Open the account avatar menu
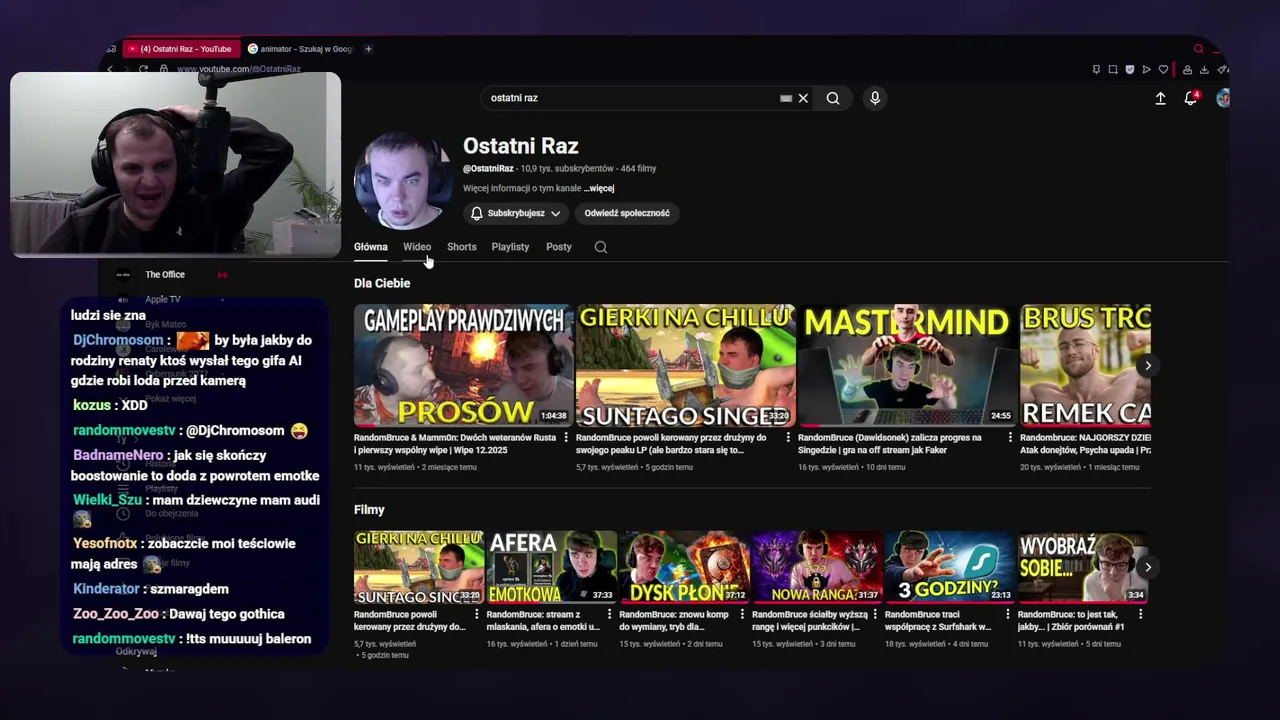Screen dimensions: 1280x720 point(1222,98)
